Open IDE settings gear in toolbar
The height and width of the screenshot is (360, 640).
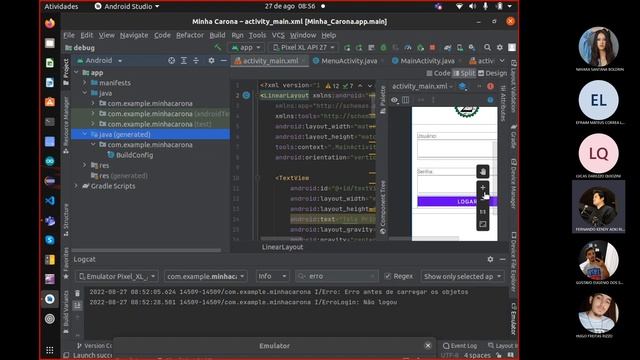[500, 48]
